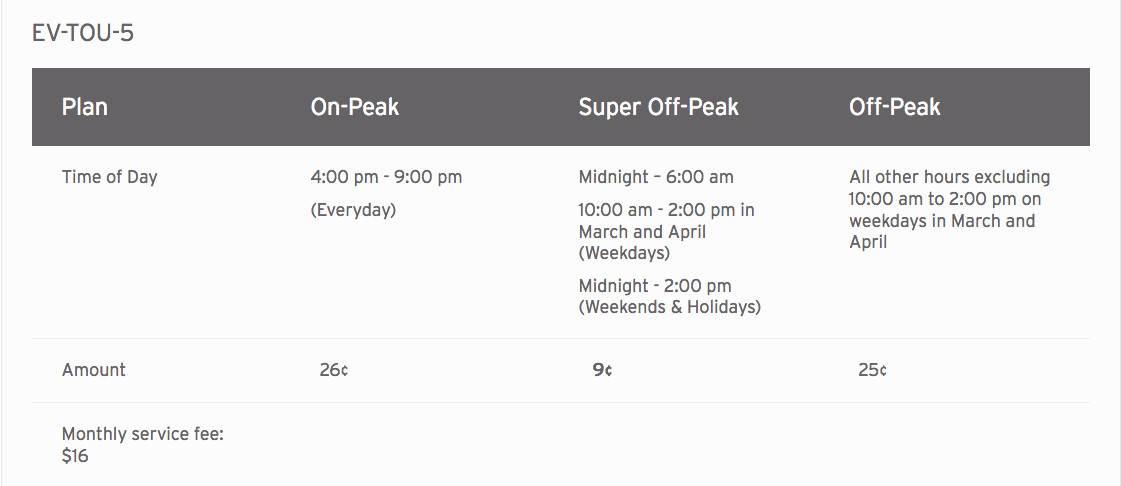The height and width of the screenshot is (486, 1121).
Task: Click the Super Off-Peak column header
Action: pyautogui.click(x=658, y=107)
